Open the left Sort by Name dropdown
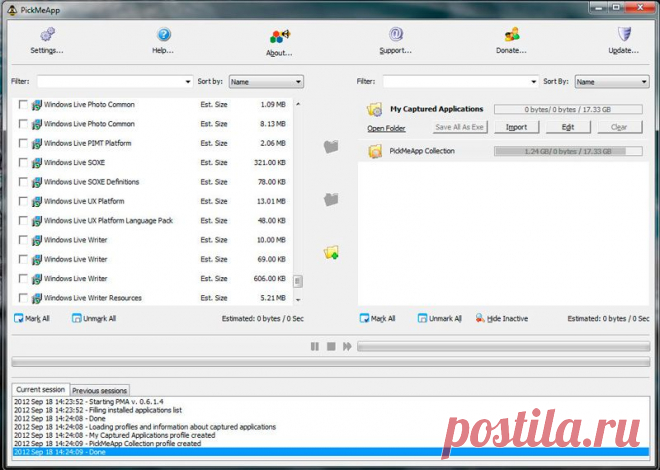The image size is (660, 470). point(266,82)
